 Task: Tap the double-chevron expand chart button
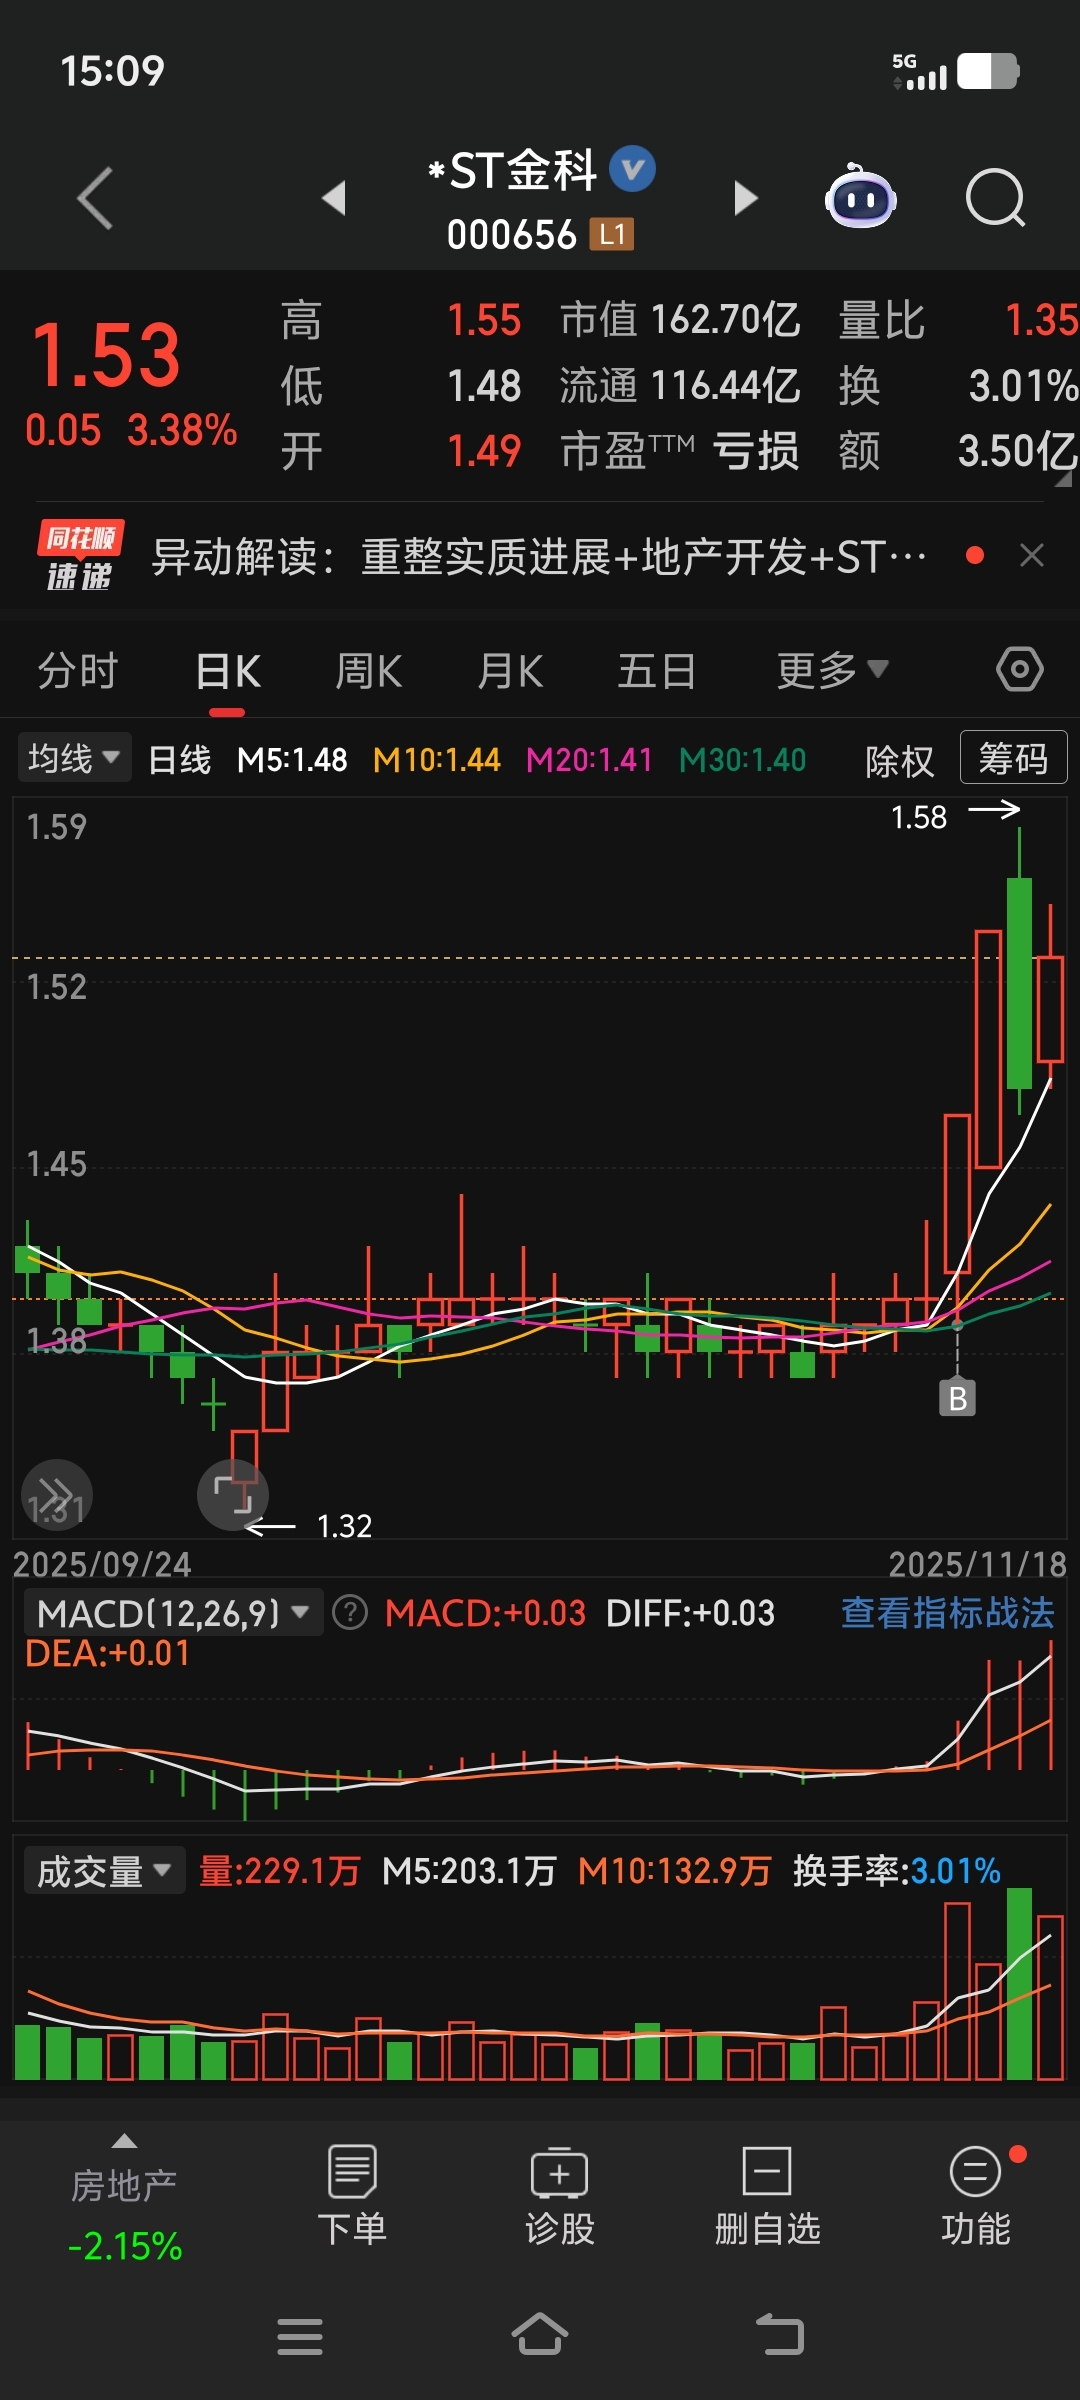(x=57, y=1495)
